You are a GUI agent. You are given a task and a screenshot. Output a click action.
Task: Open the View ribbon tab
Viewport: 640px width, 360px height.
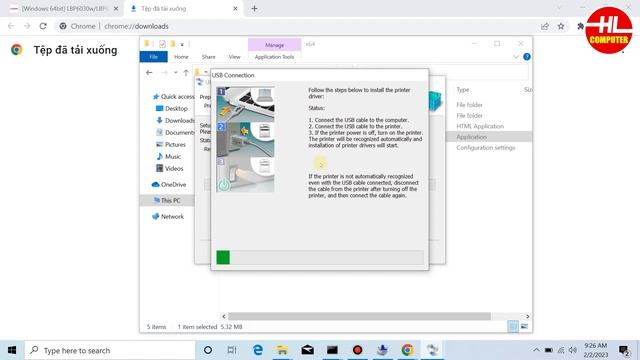(x=234, y=57)
